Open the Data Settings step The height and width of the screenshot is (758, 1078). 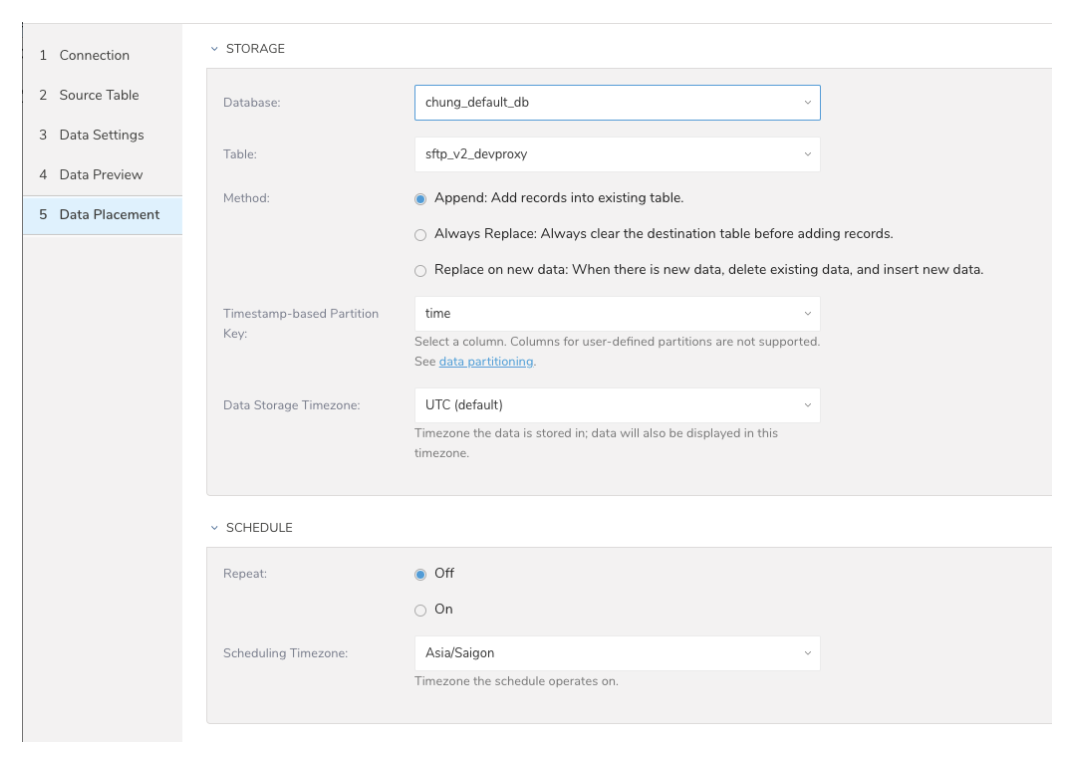[x=101, y=135]
